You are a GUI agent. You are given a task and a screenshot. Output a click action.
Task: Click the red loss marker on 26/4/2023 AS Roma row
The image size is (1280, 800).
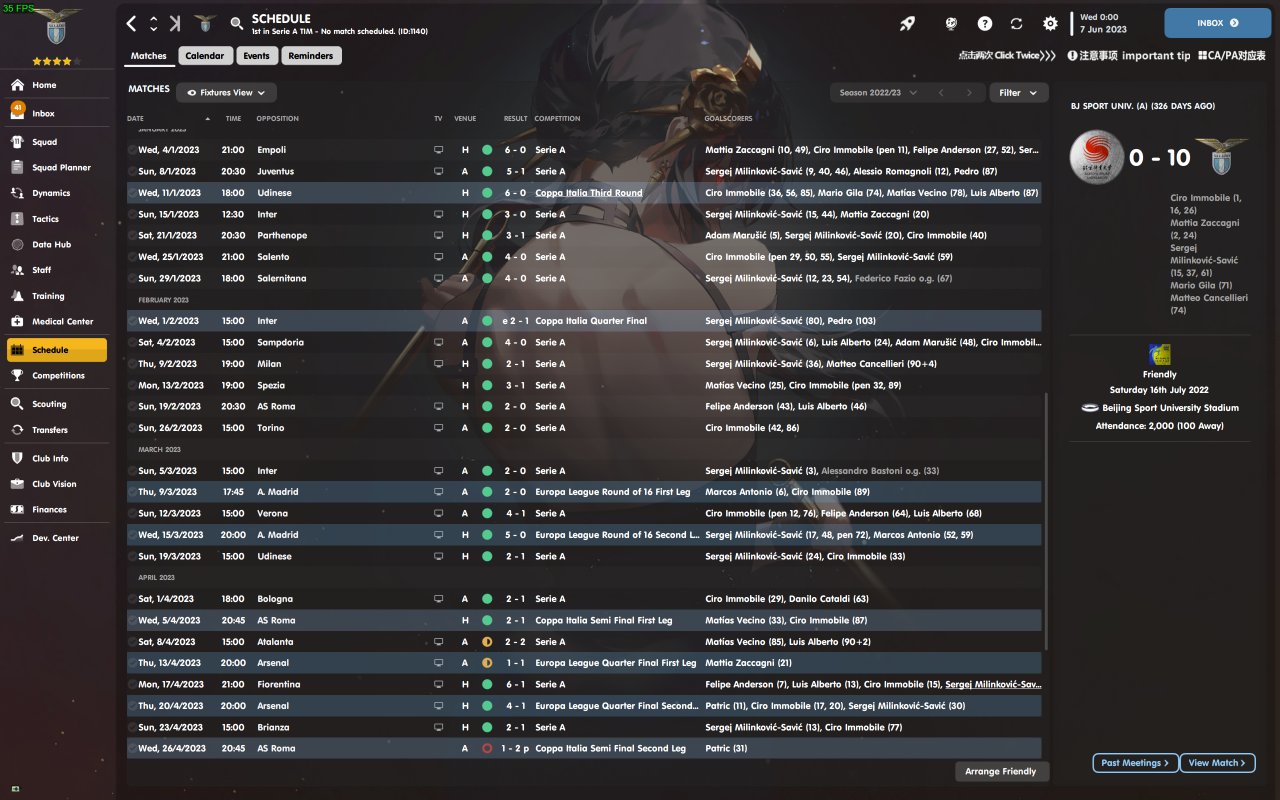(487, 748)
